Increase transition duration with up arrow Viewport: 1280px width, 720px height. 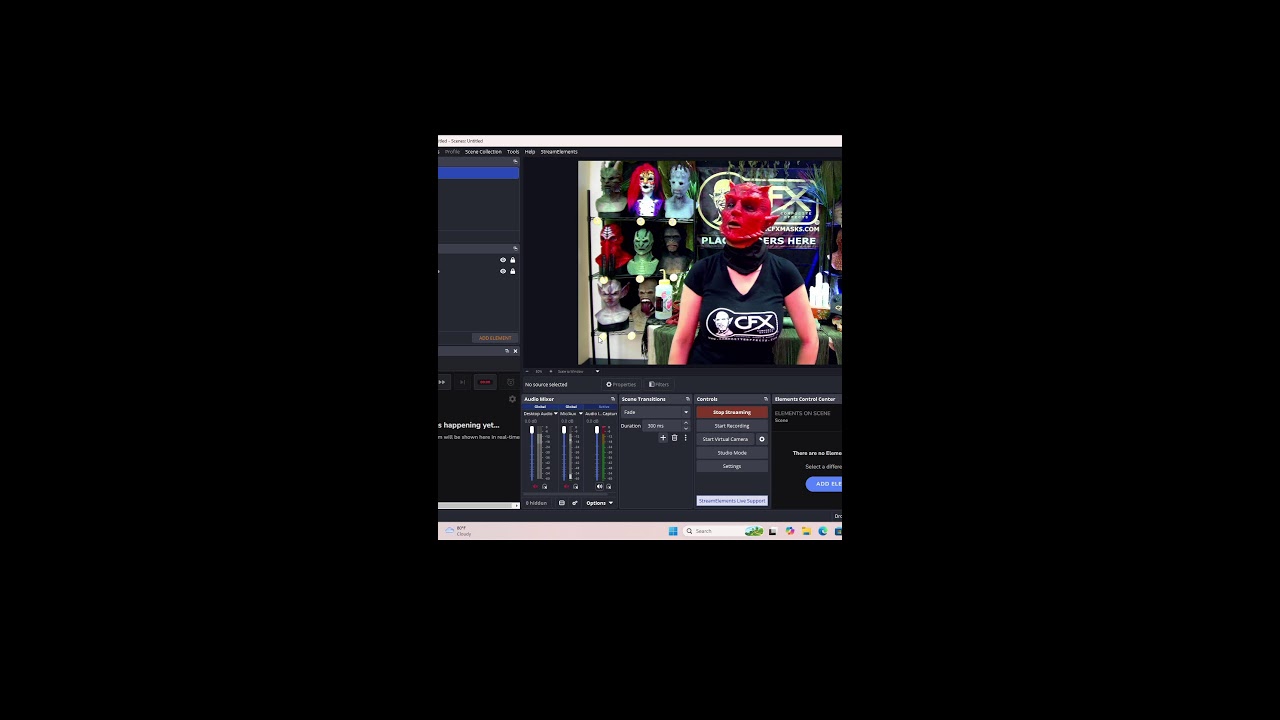pos(686,423)
